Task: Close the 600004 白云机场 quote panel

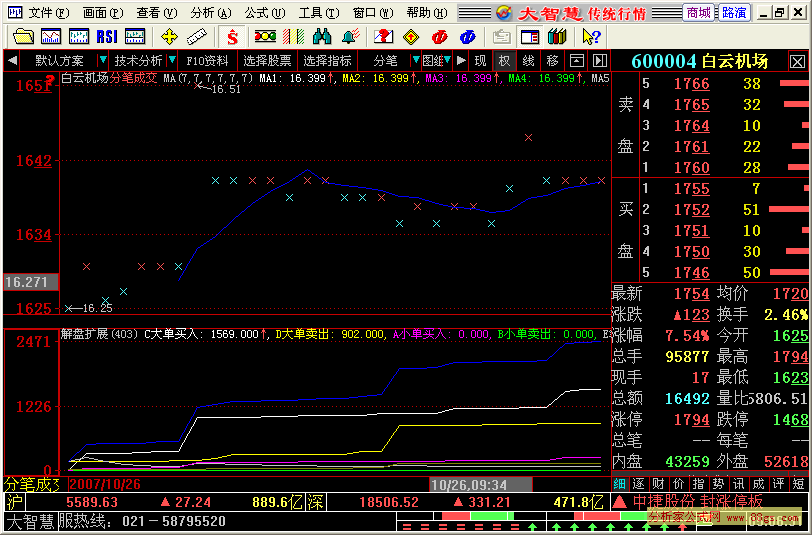Action: point(798,62)
